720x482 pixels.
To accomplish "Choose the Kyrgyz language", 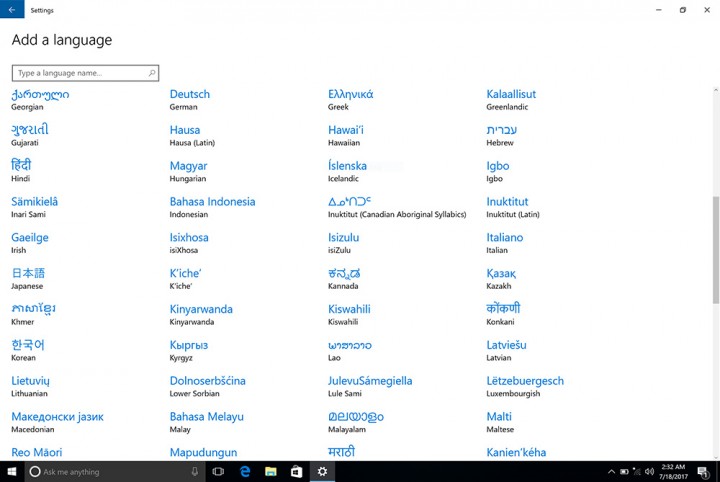I will pyautogui.click(x=189, y=350).
